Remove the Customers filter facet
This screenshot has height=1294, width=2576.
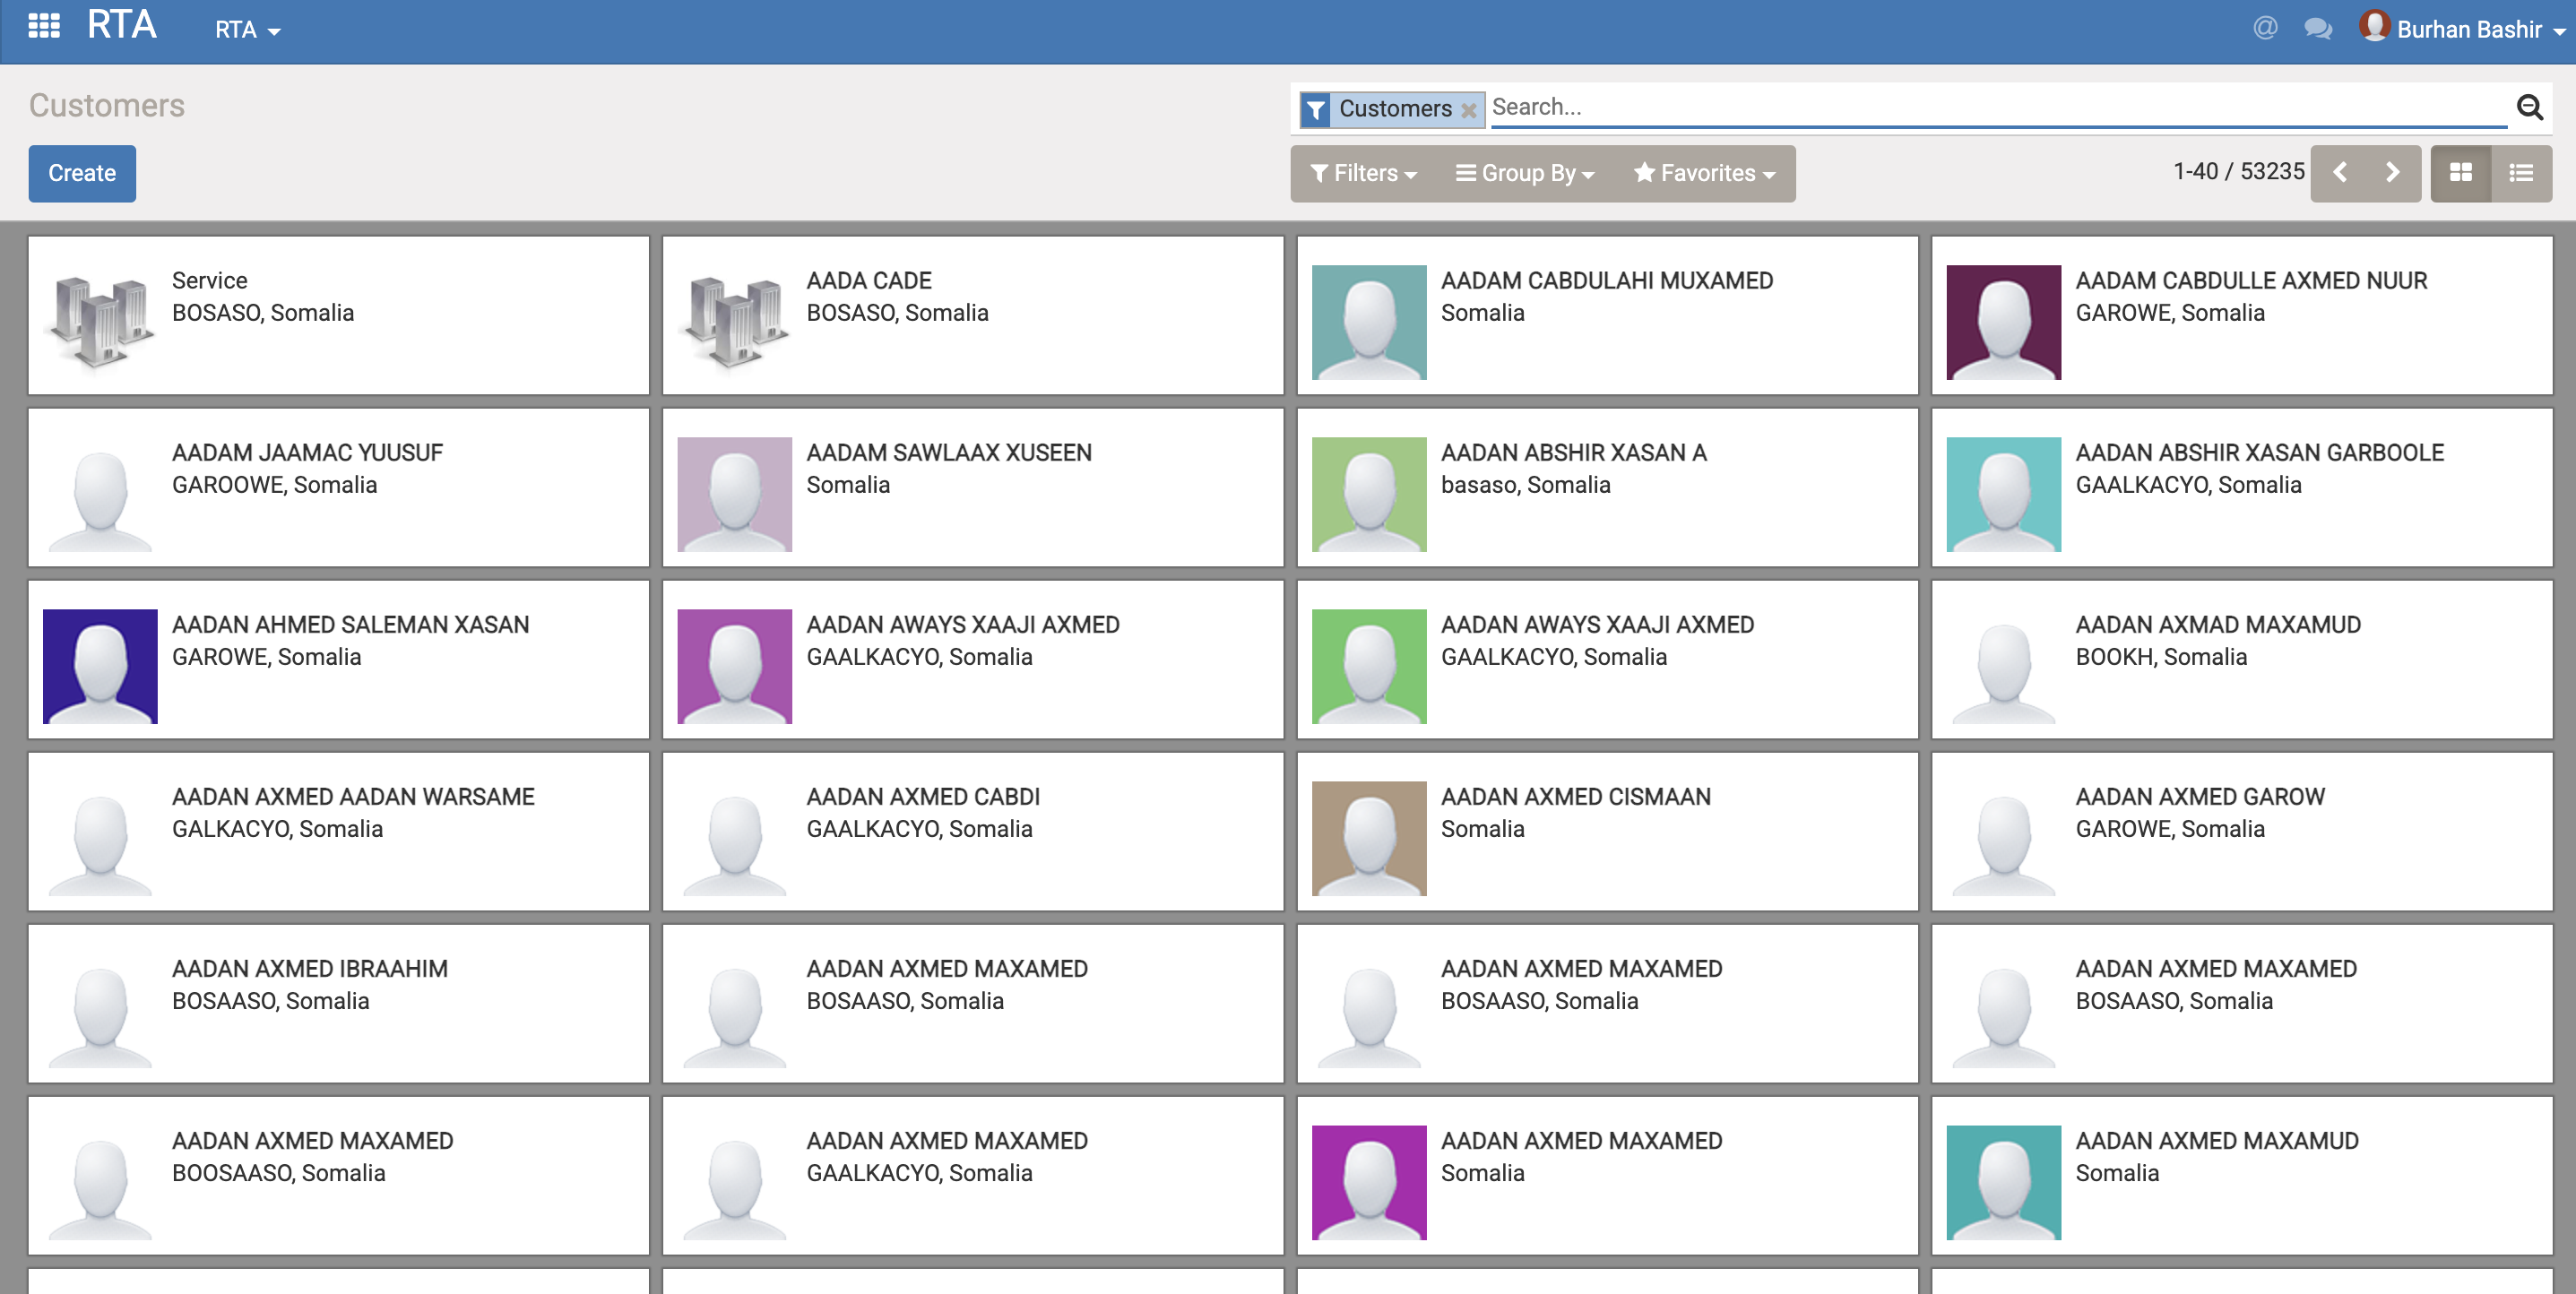1468,110
